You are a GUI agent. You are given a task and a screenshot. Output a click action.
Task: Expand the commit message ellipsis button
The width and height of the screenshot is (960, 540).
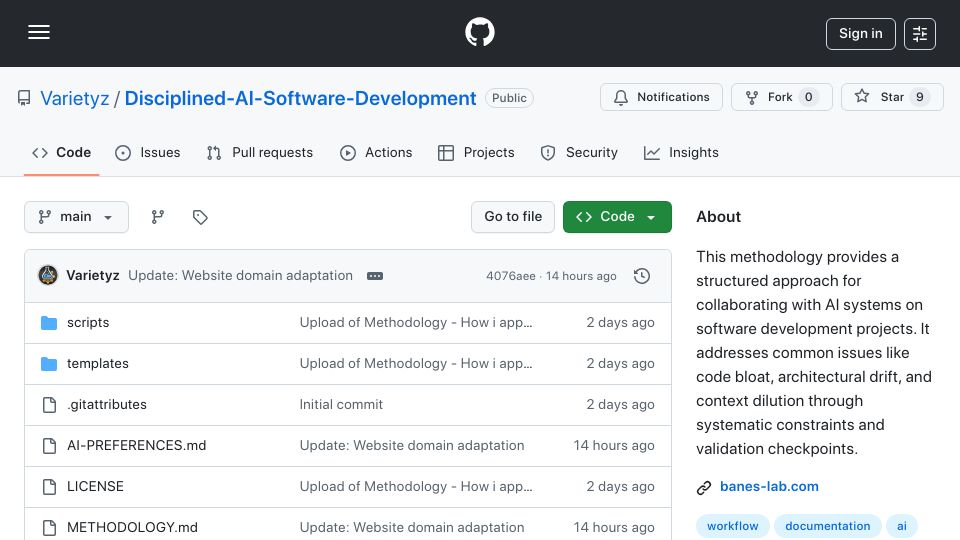375,276
